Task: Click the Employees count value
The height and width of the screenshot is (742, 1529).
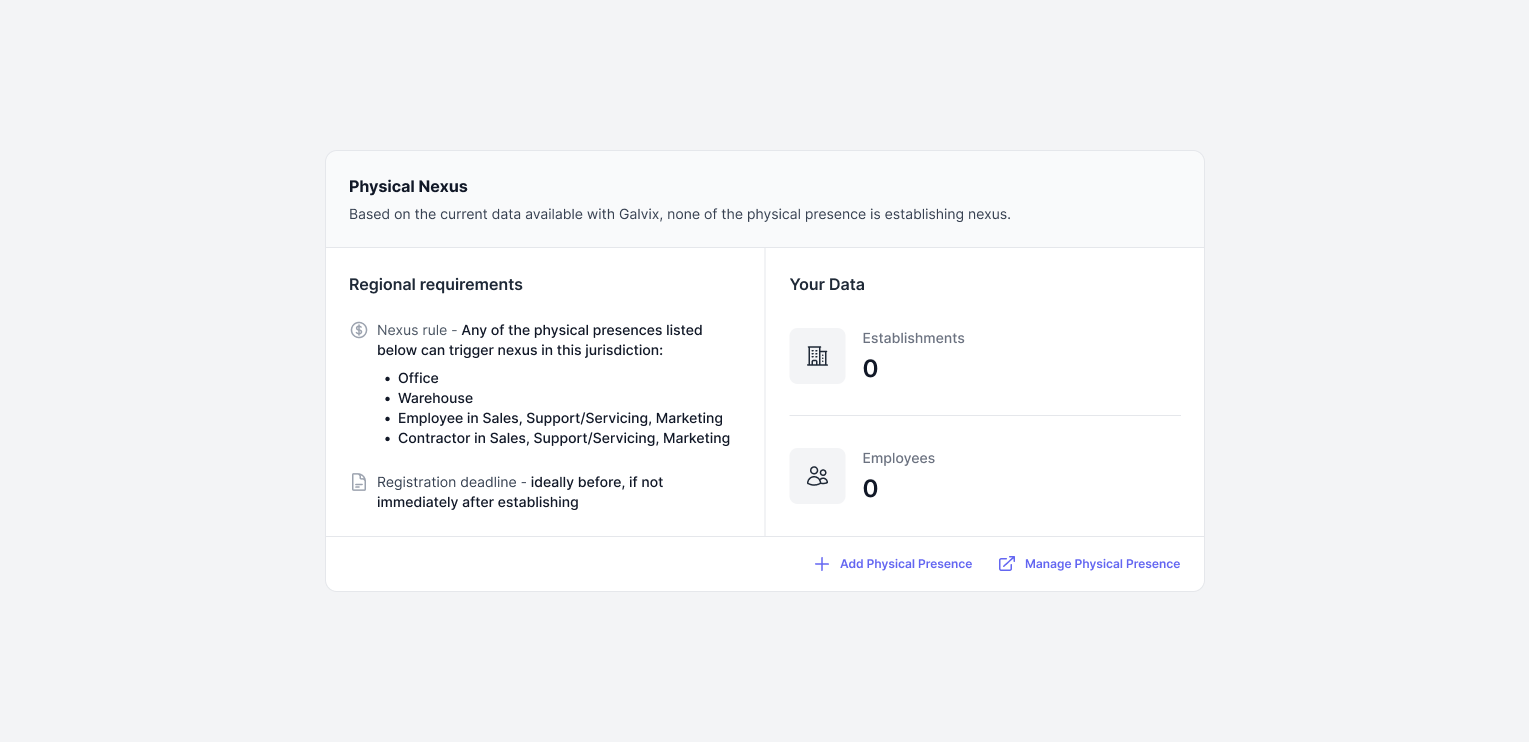Action: (x=870, y=489)
